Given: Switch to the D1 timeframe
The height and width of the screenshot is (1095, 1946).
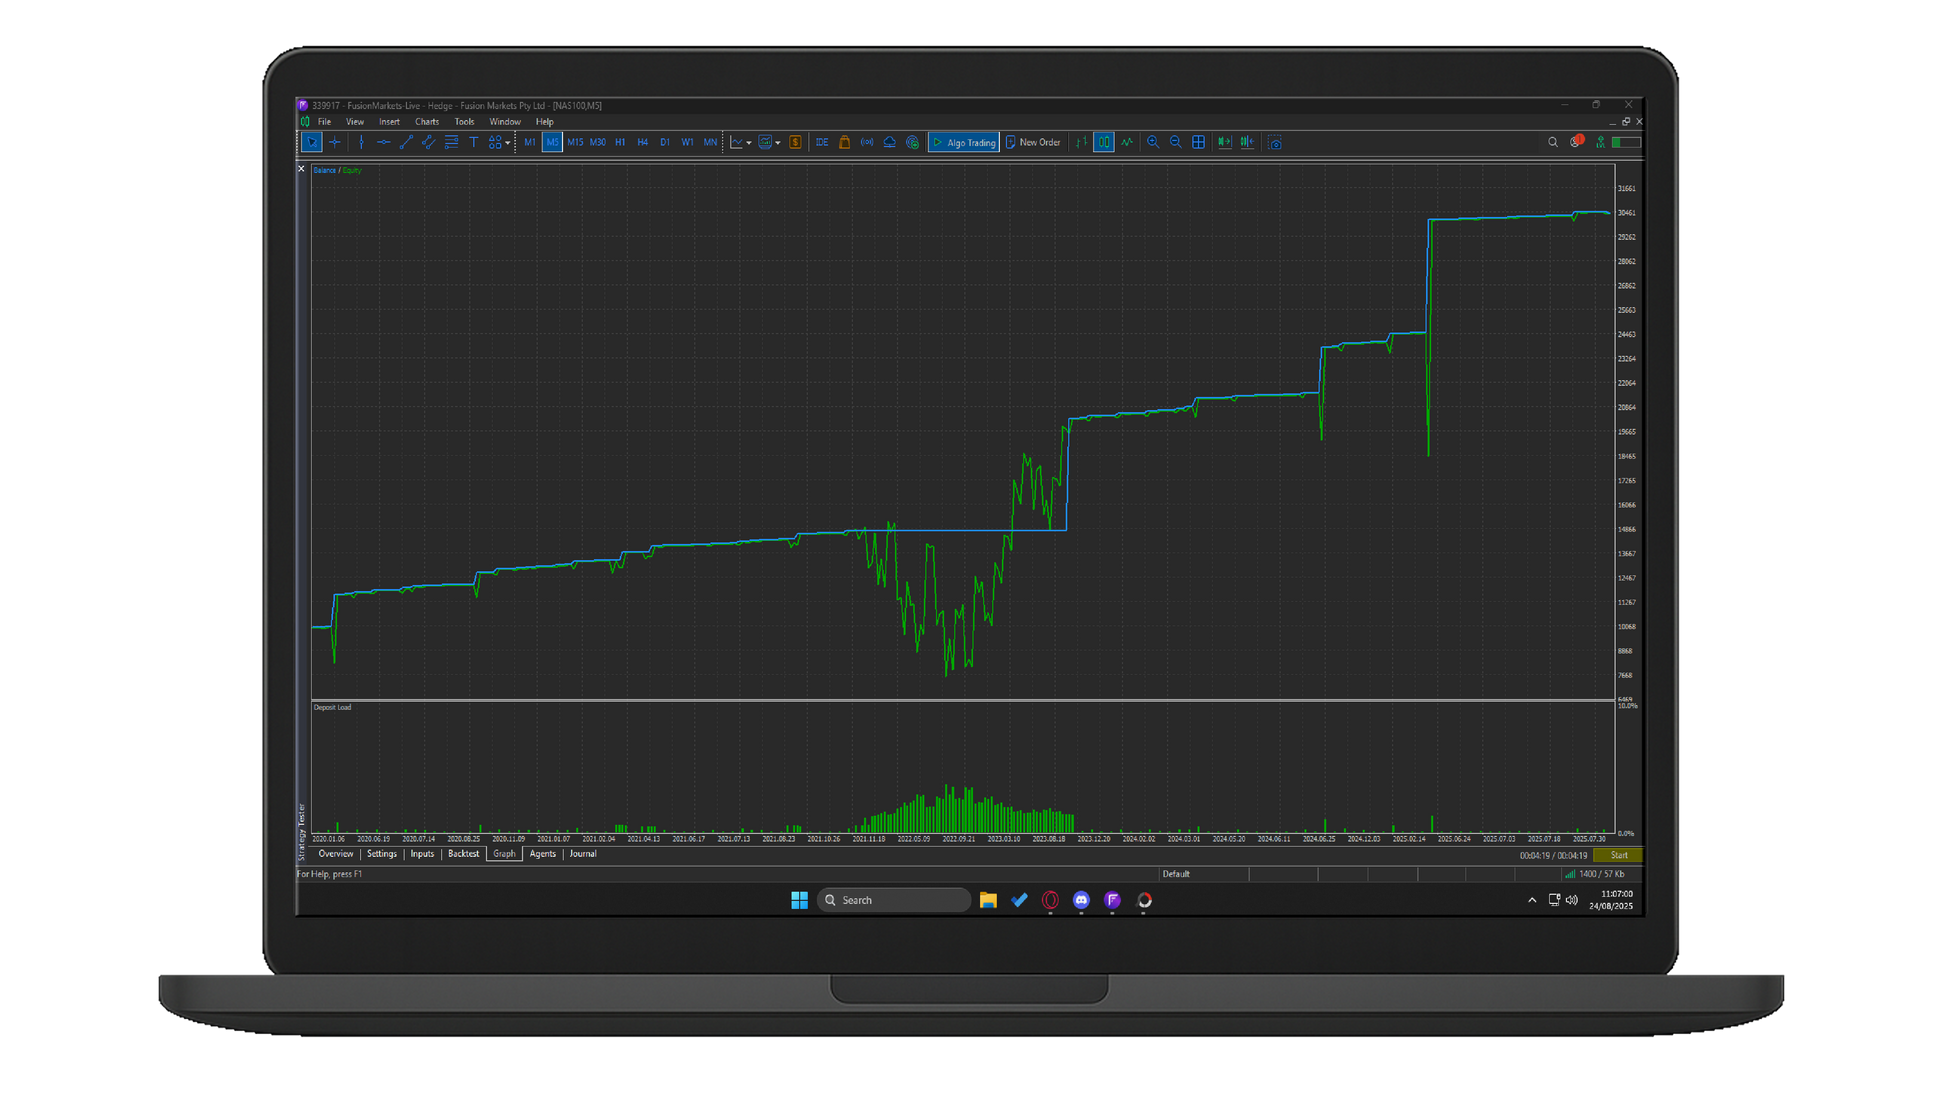Looking at the screenshot, I should click(x=665, y=142).
